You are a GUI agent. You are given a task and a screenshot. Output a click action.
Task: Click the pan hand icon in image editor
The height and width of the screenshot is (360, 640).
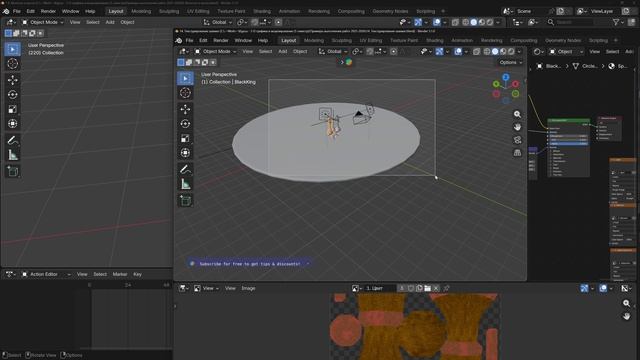[627, 316]
